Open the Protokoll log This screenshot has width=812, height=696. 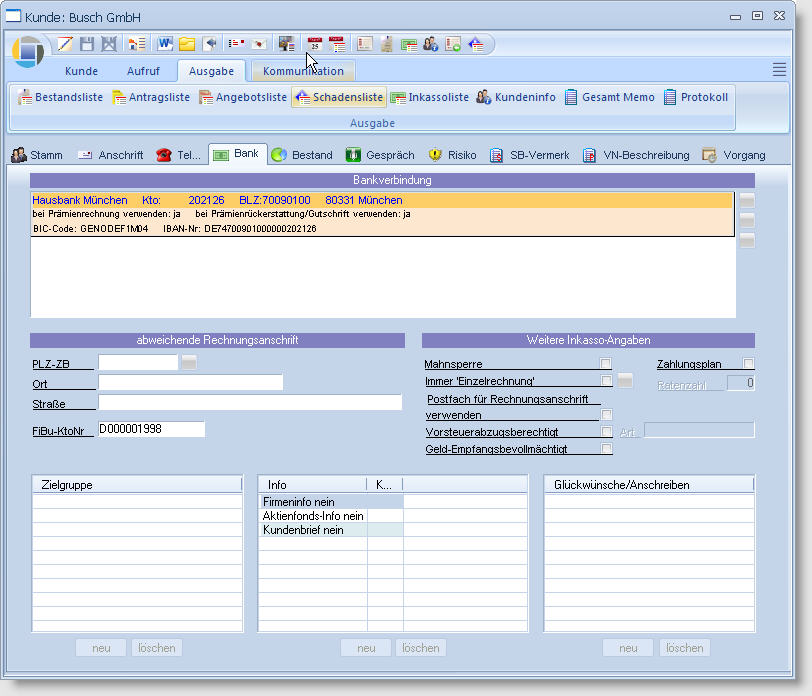696,97
